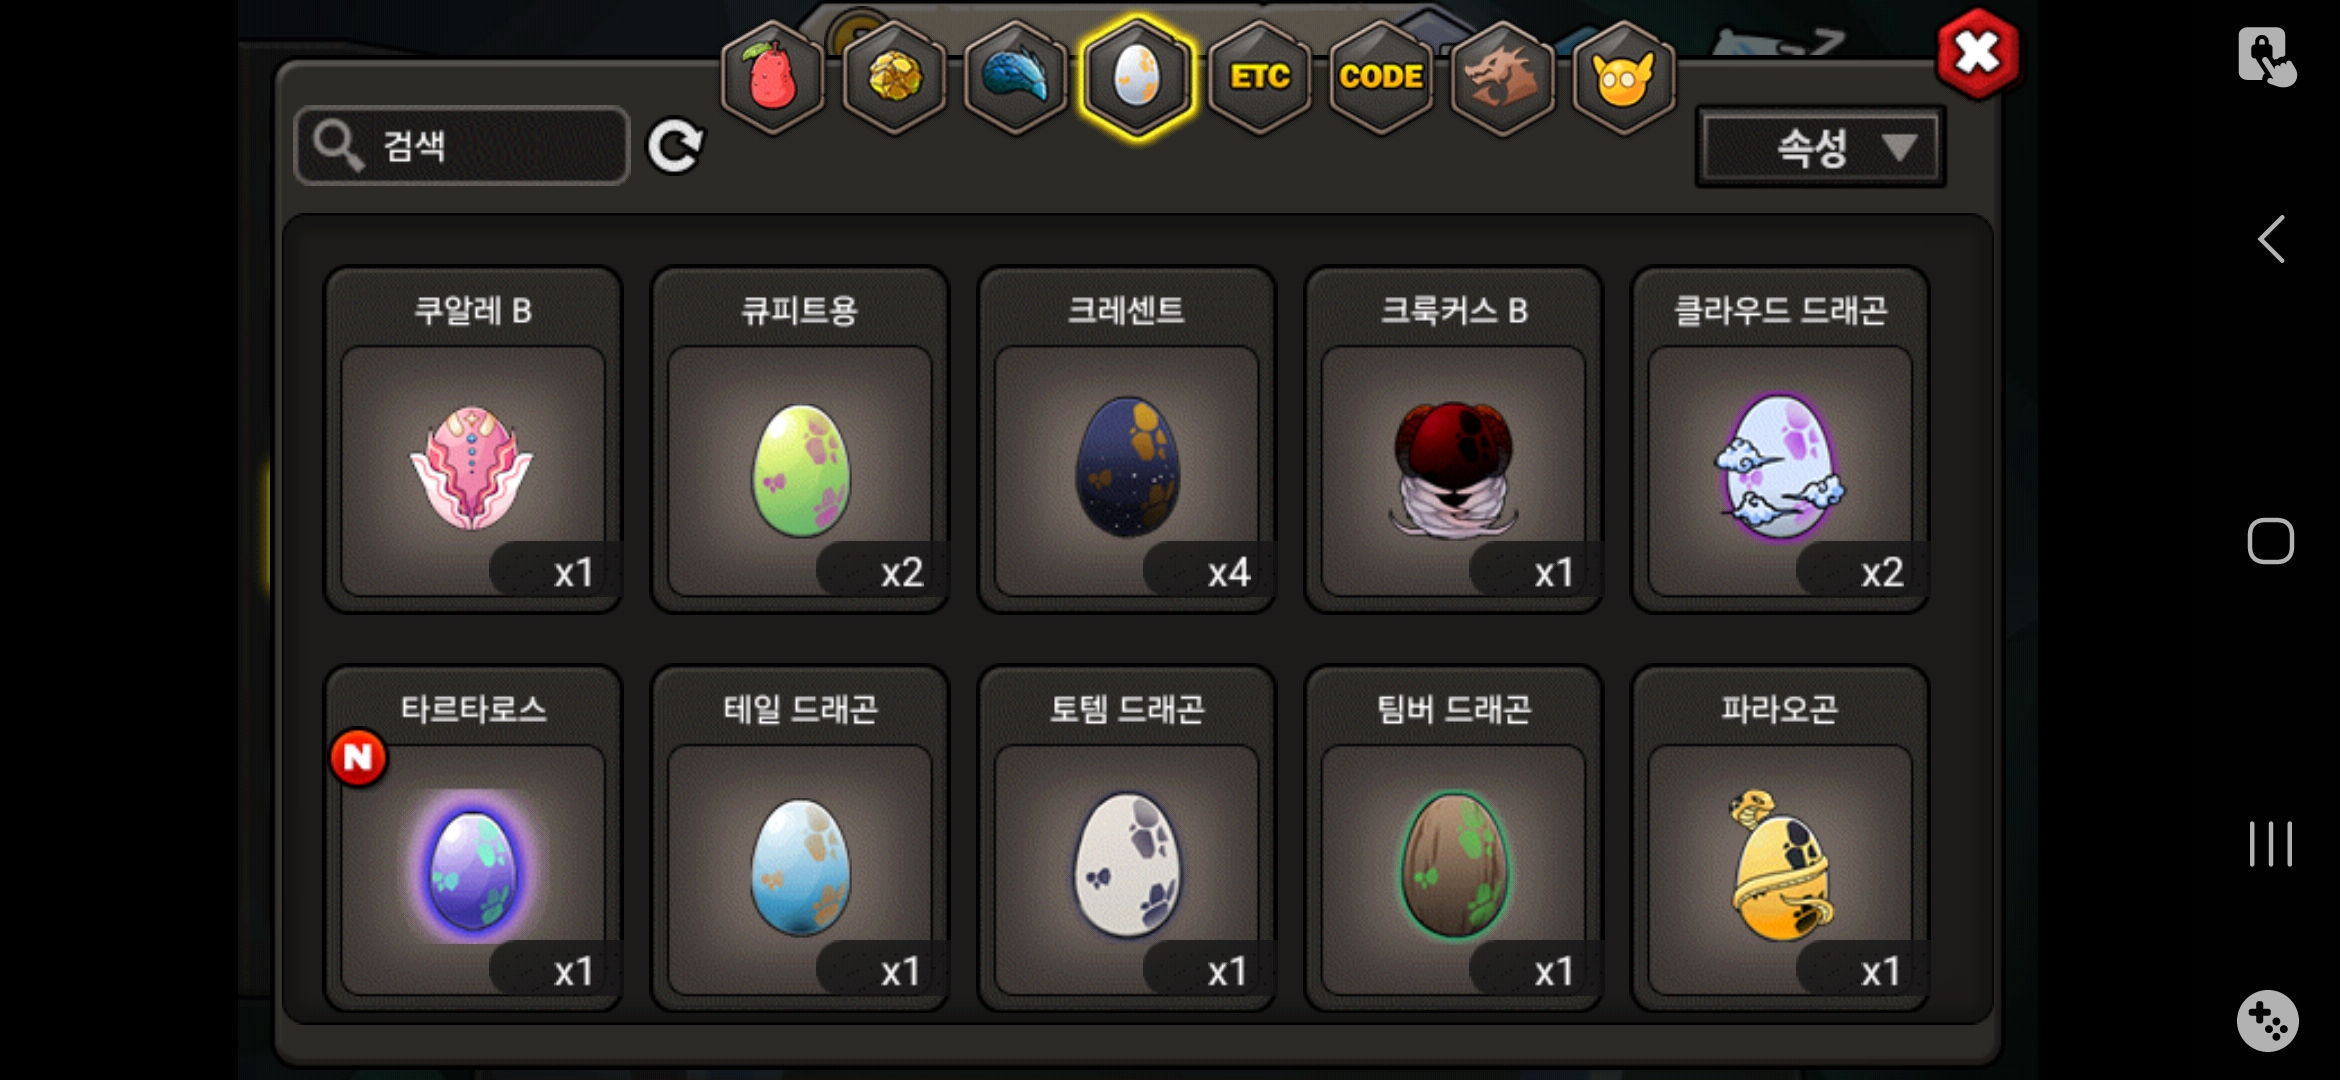This screenshot has width=2340, height=1080.
Task: Switch to the CODE tab
Action: pos(1381,77)
